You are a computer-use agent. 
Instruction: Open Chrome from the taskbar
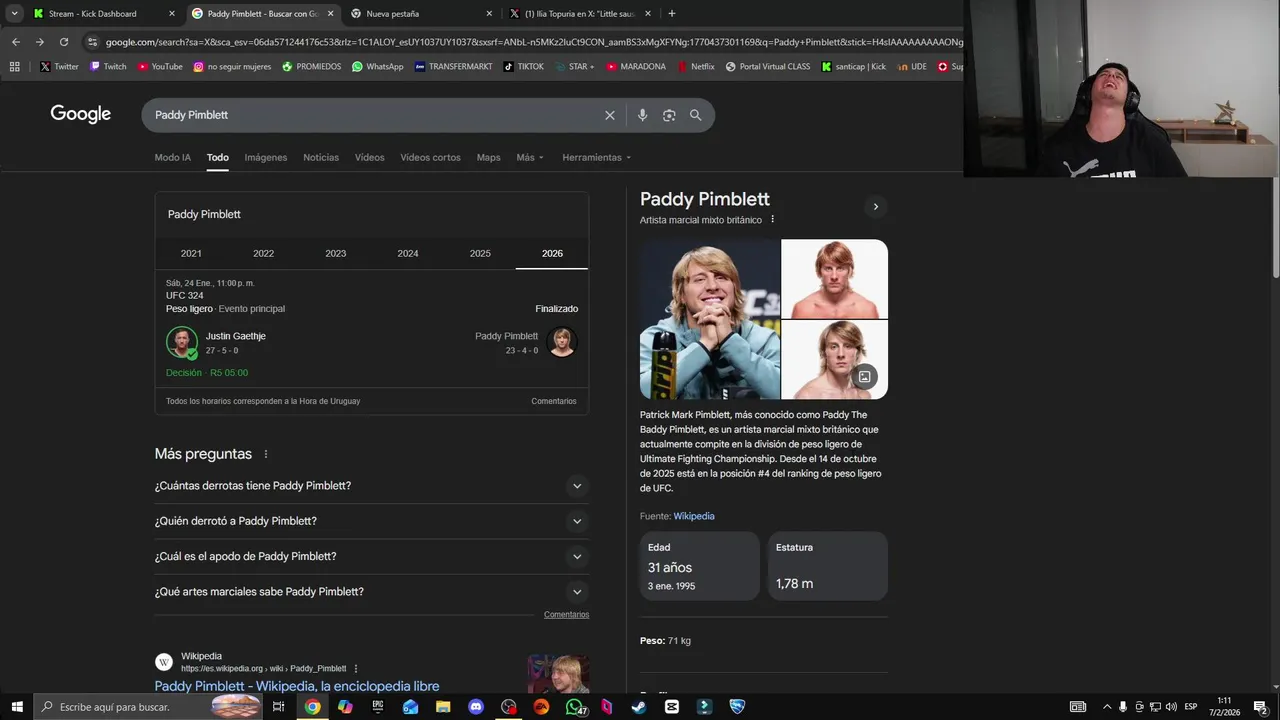point(312,707)
